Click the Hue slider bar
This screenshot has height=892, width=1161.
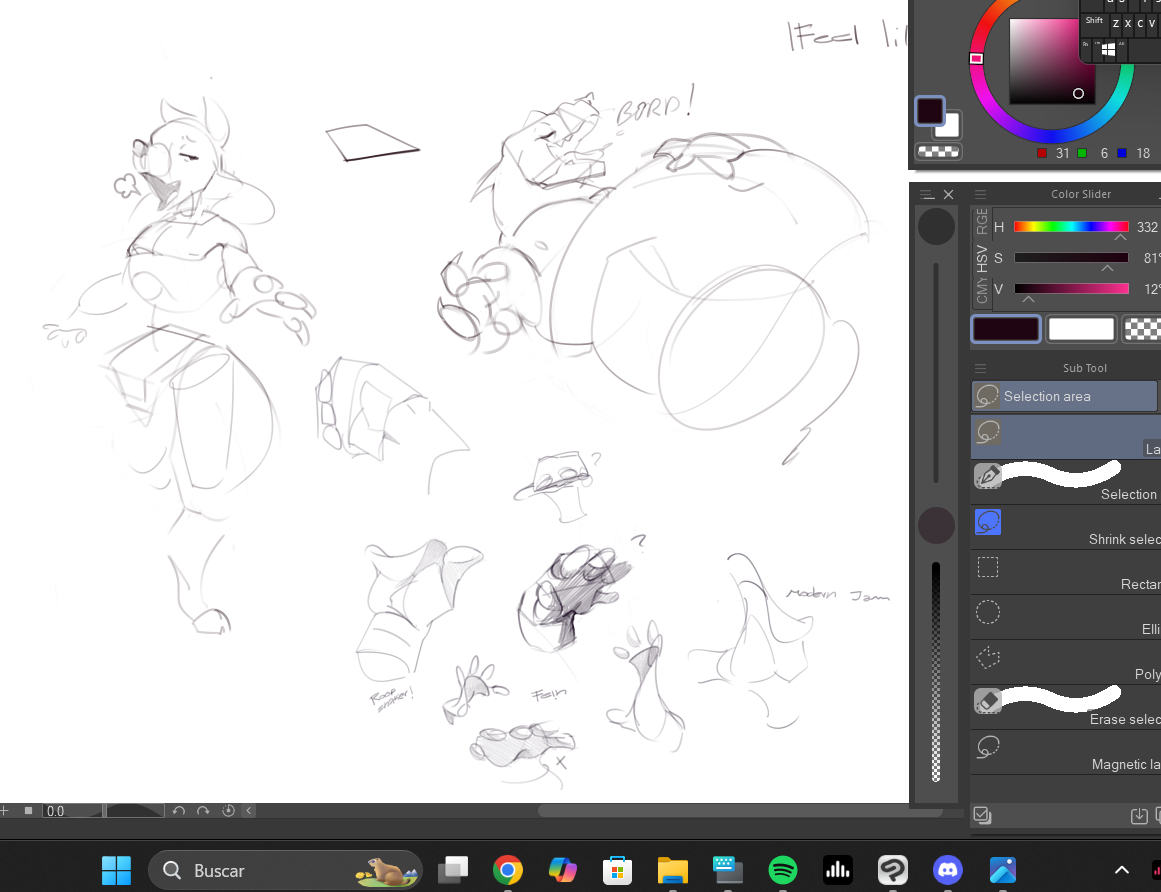[x=1071, y=227]
